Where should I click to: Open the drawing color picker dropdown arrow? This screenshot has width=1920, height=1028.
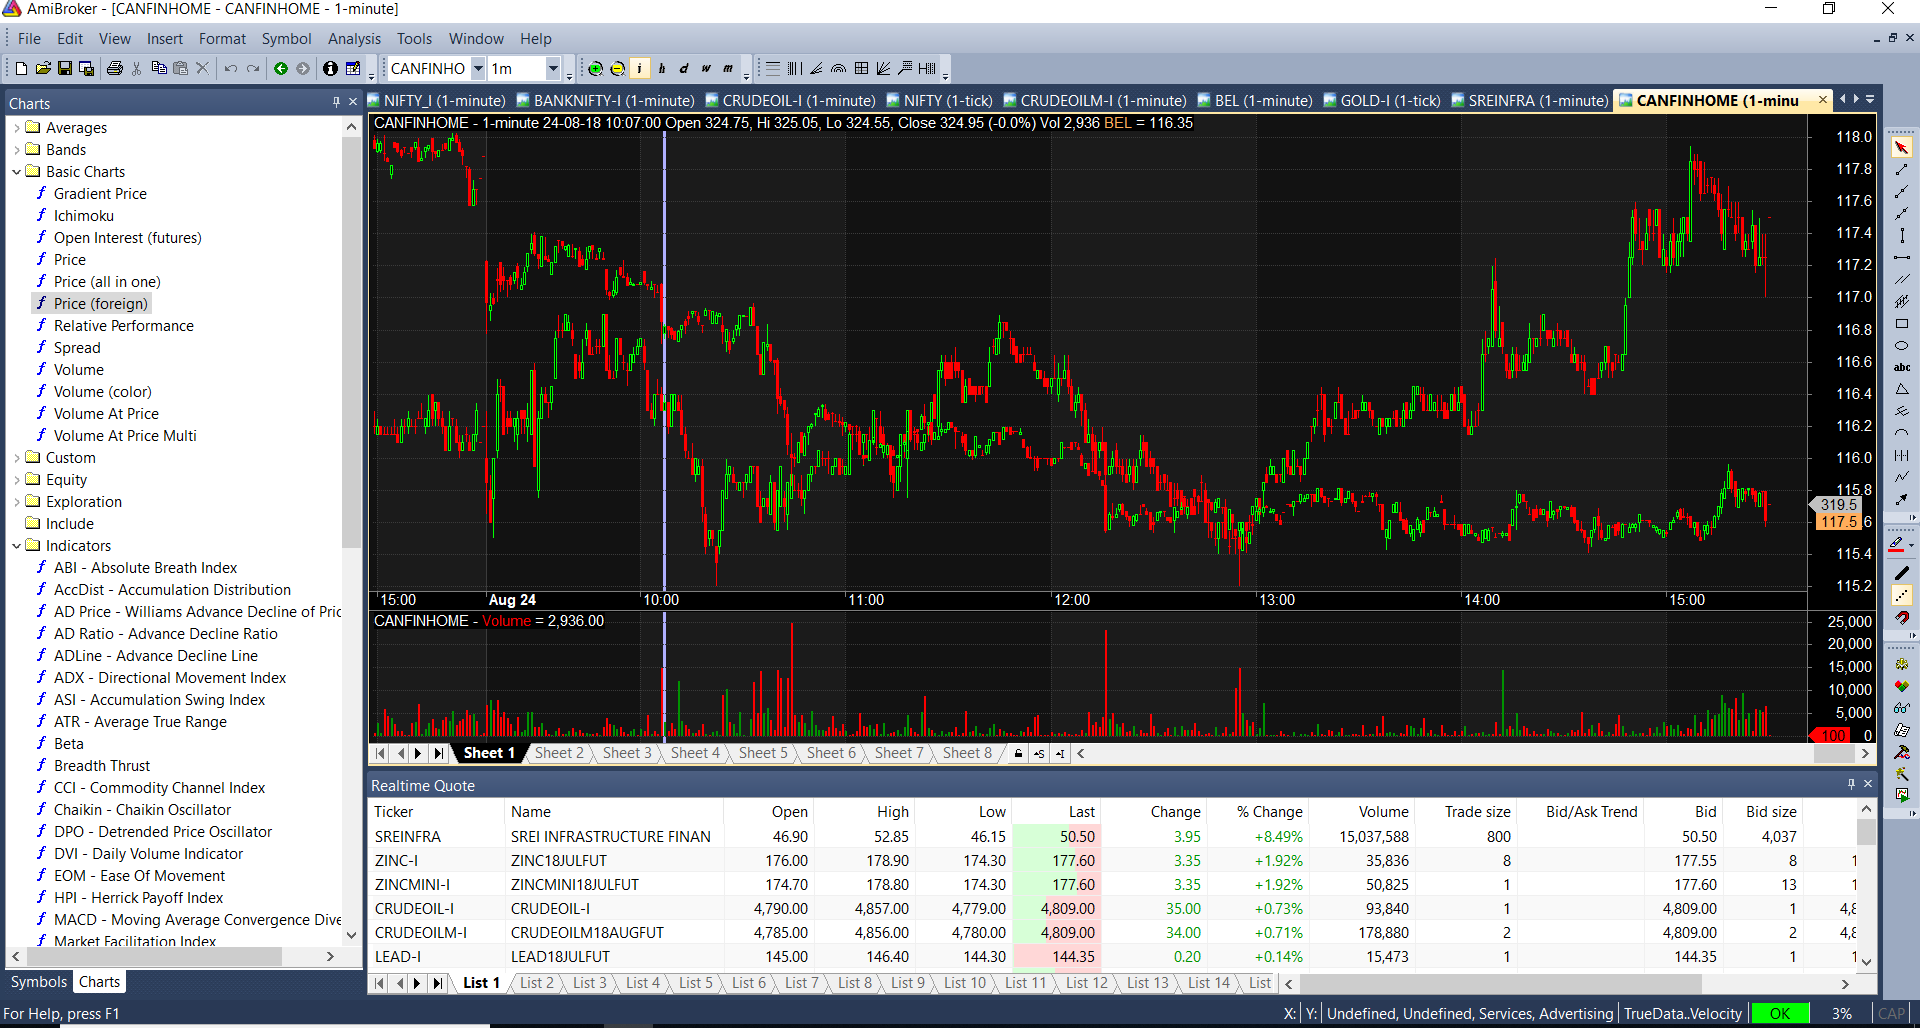coord(1912,545)
